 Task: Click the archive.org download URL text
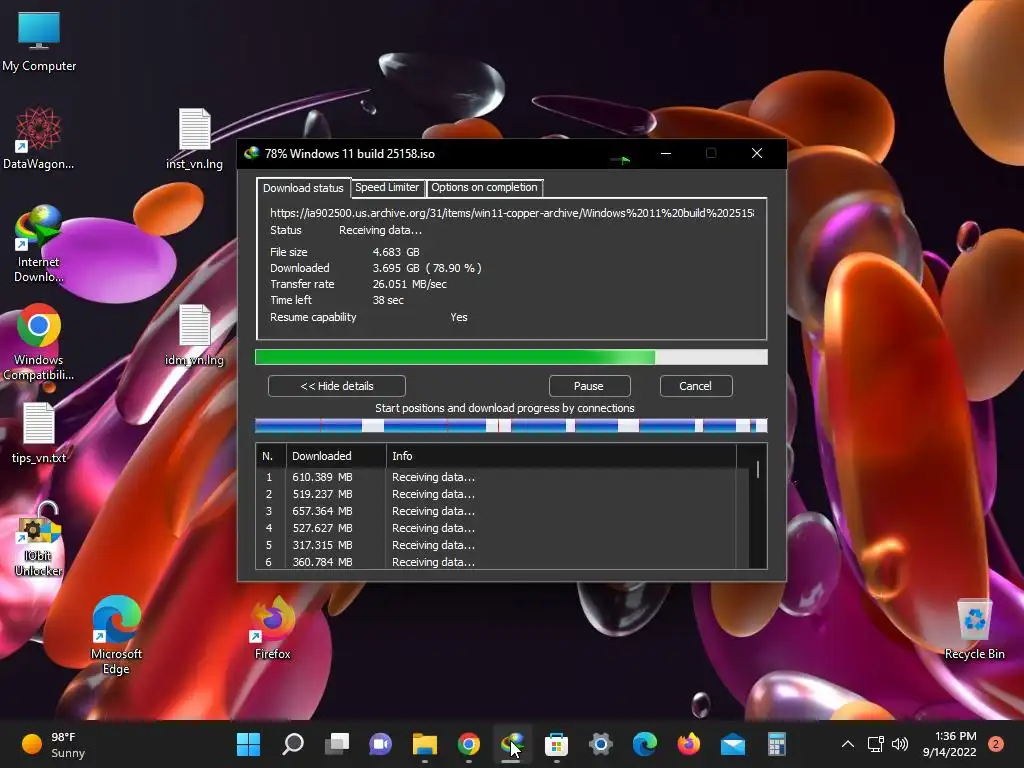[512, 213]
